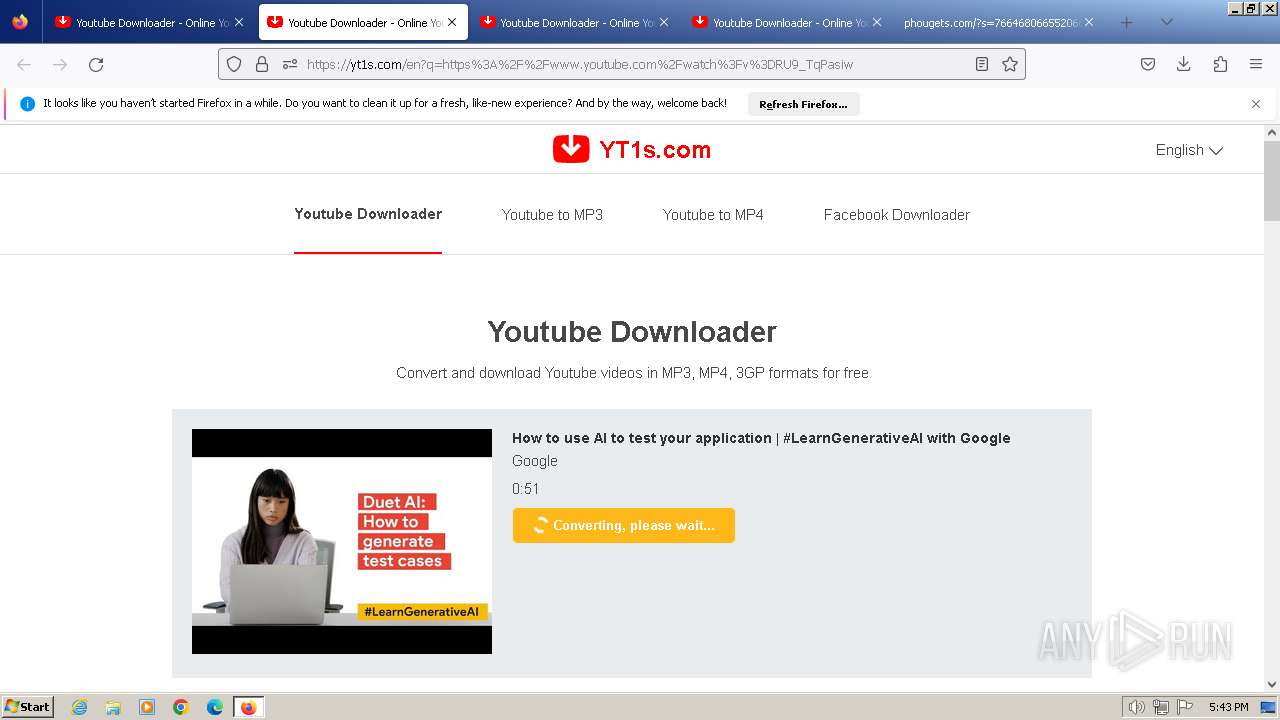The width and height of the screenshot is (1280, 720).
Task: Click the Refresh Firefox… button
Action: pyautogui.click(x=803, y=104)
